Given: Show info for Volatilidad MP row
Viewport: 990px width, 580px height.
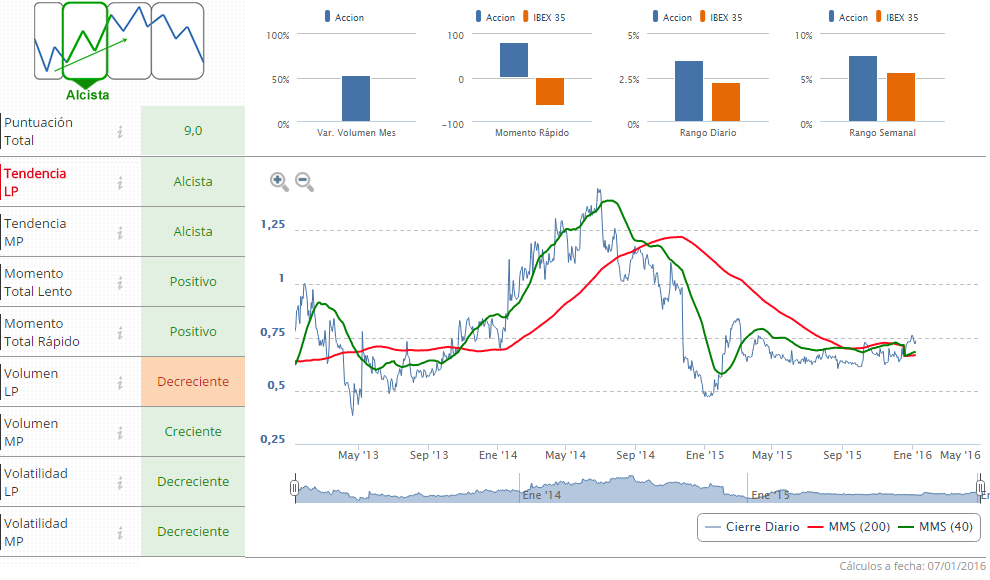Looking at the screenshot, I should (x=120, y=532).
